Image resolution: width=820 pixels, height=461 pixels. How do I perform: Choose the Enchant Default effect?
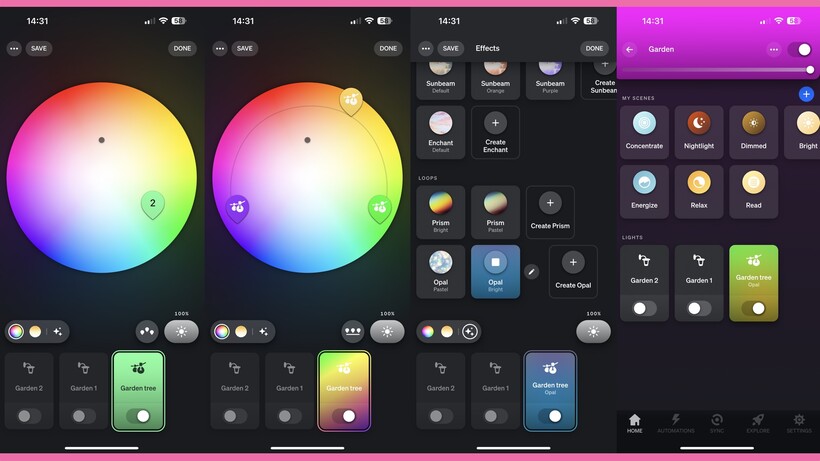click(440, 132)
